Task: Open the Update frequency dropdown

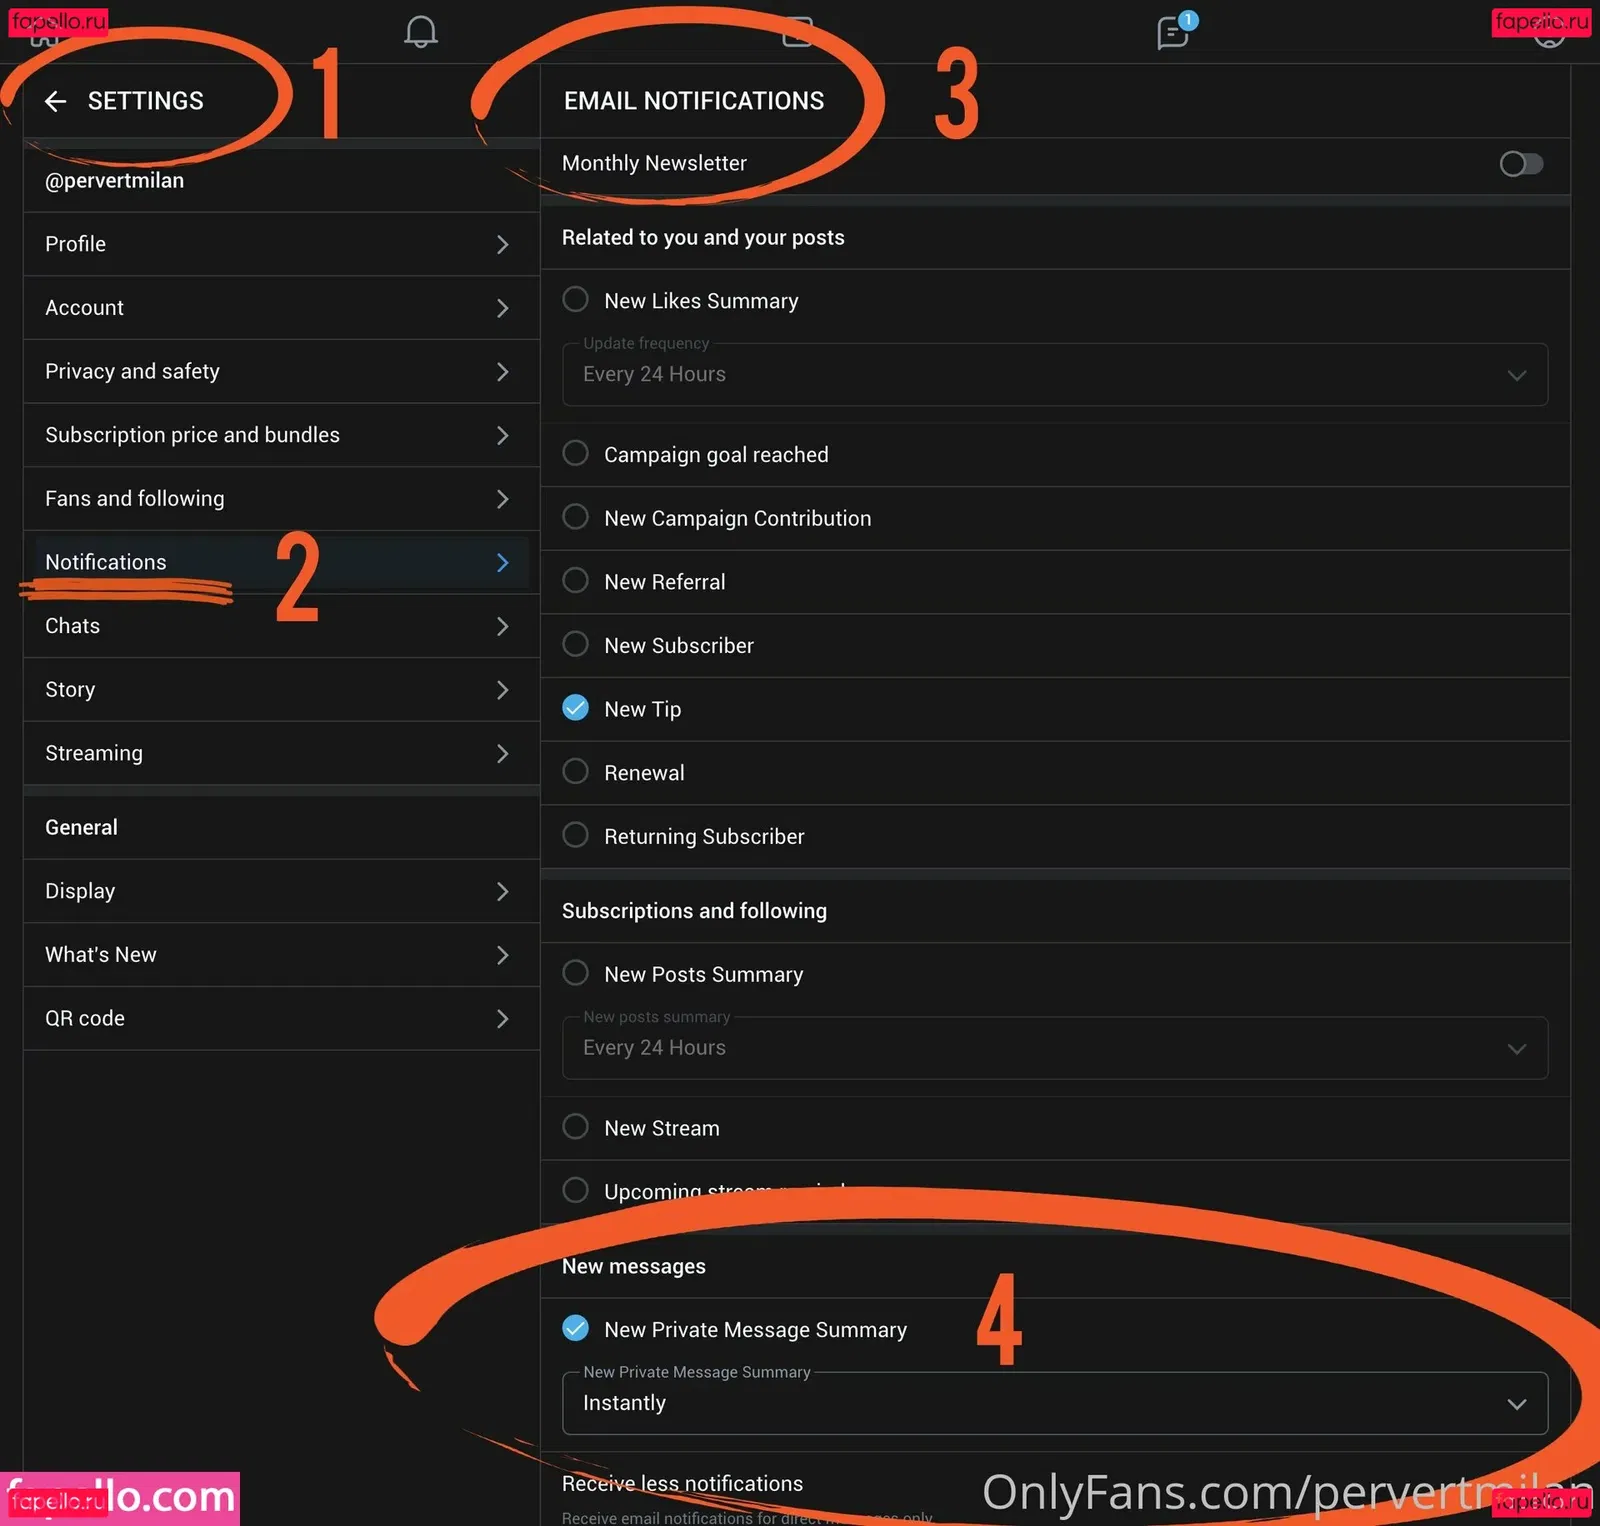Action: [1054, 375]
